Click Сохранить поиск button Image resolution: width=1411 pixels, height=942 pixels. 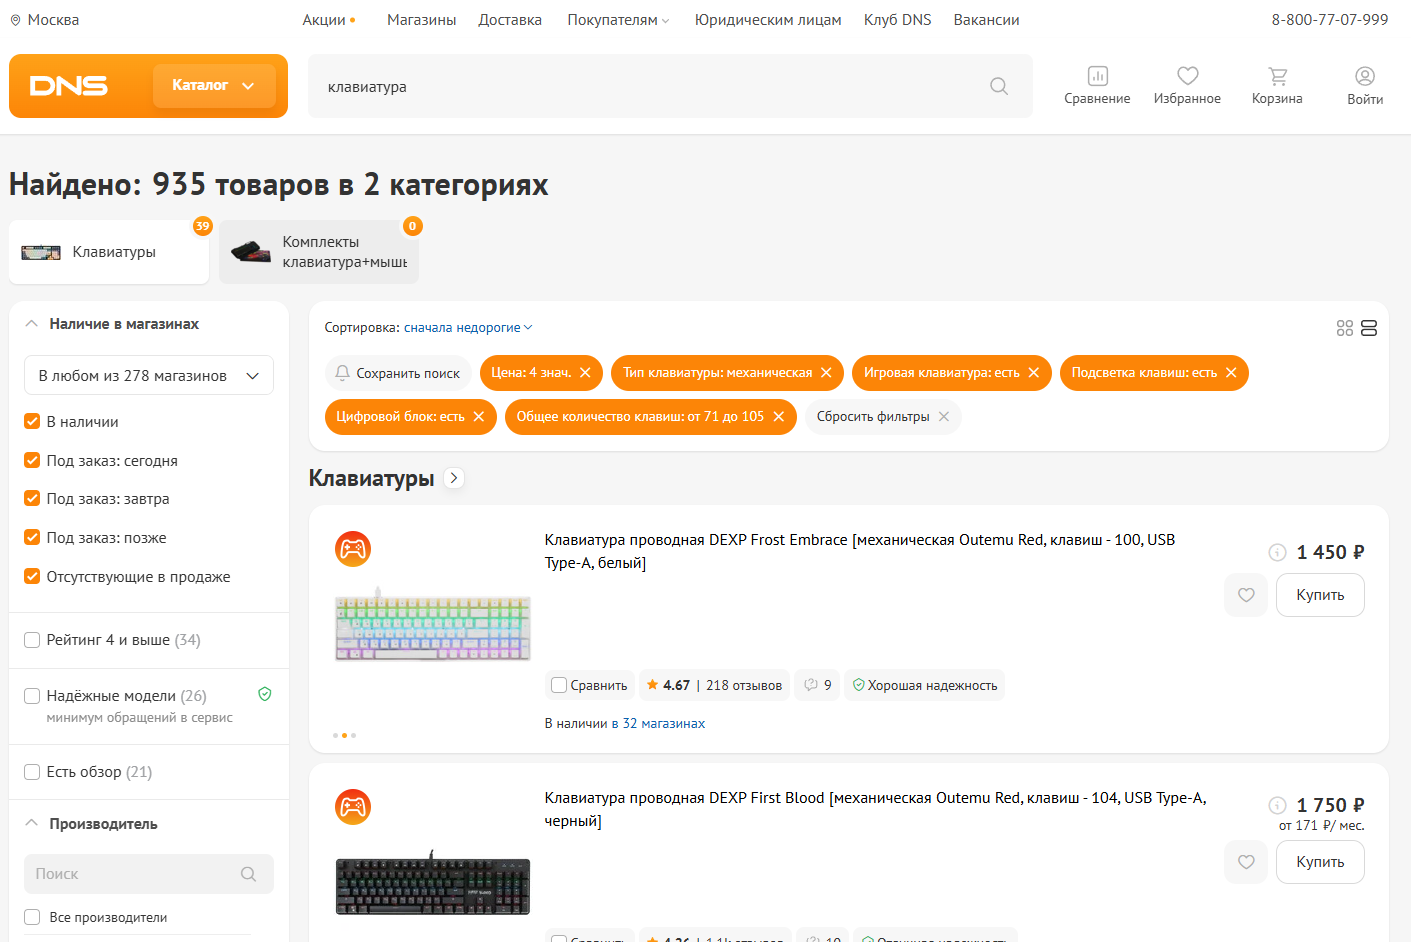[398, 373]
